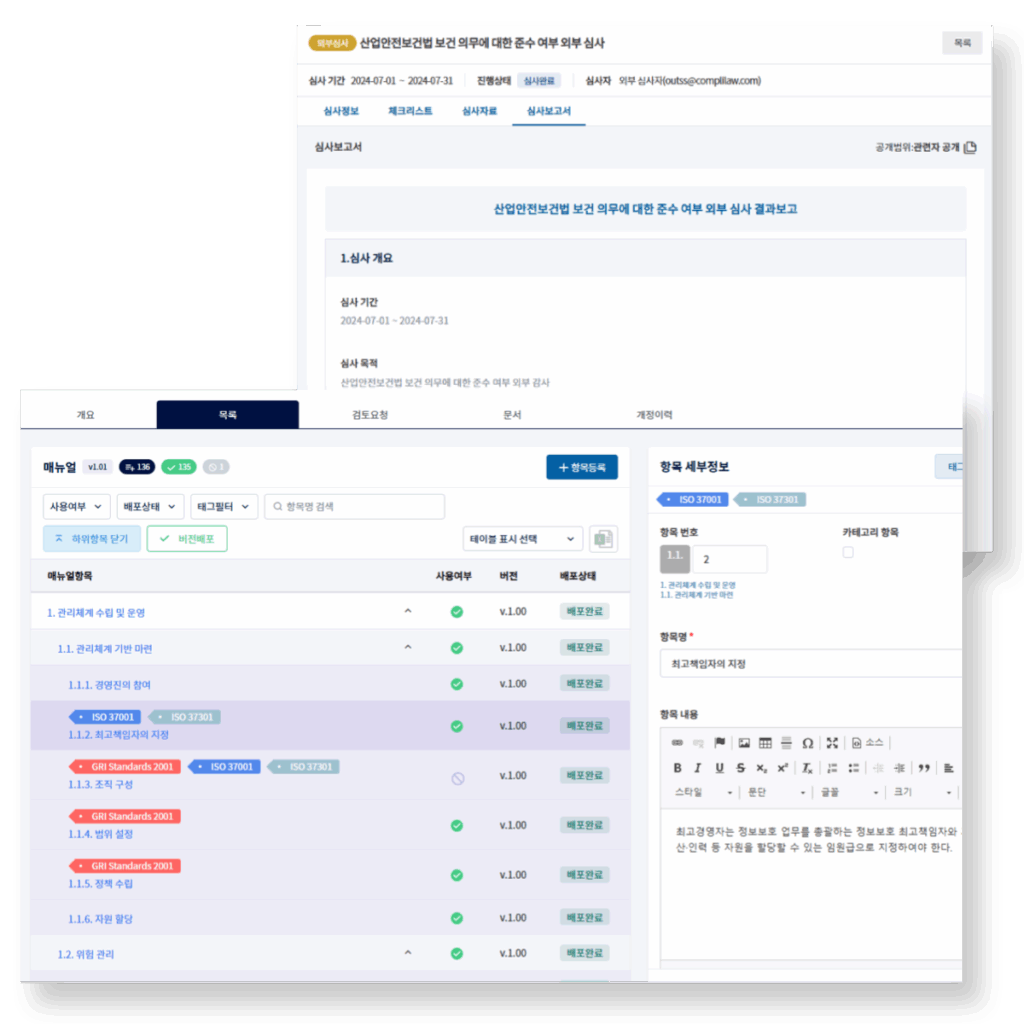Open the 사용여부 filter dropdown

[76, 507]
